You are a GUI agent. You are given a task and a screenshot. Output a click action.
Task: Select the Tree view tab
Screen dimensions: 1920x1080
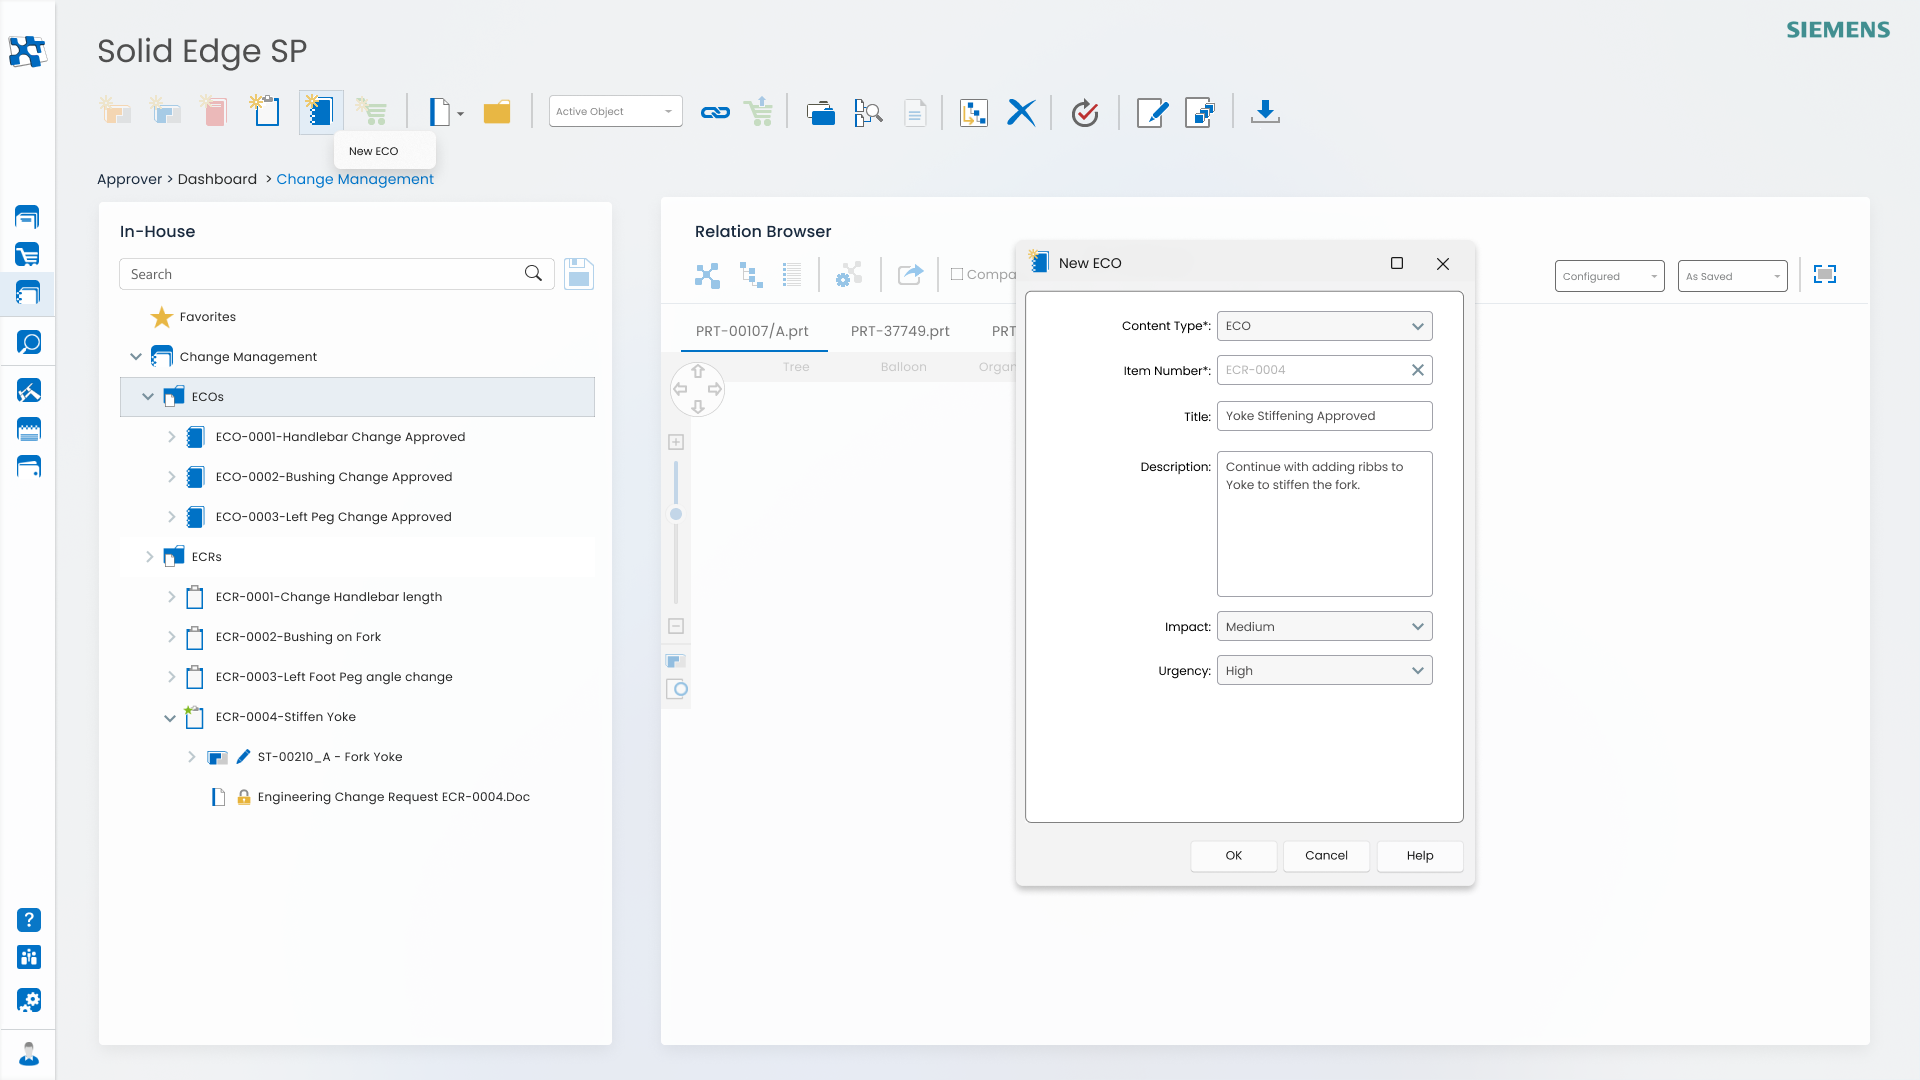(796, 367)
